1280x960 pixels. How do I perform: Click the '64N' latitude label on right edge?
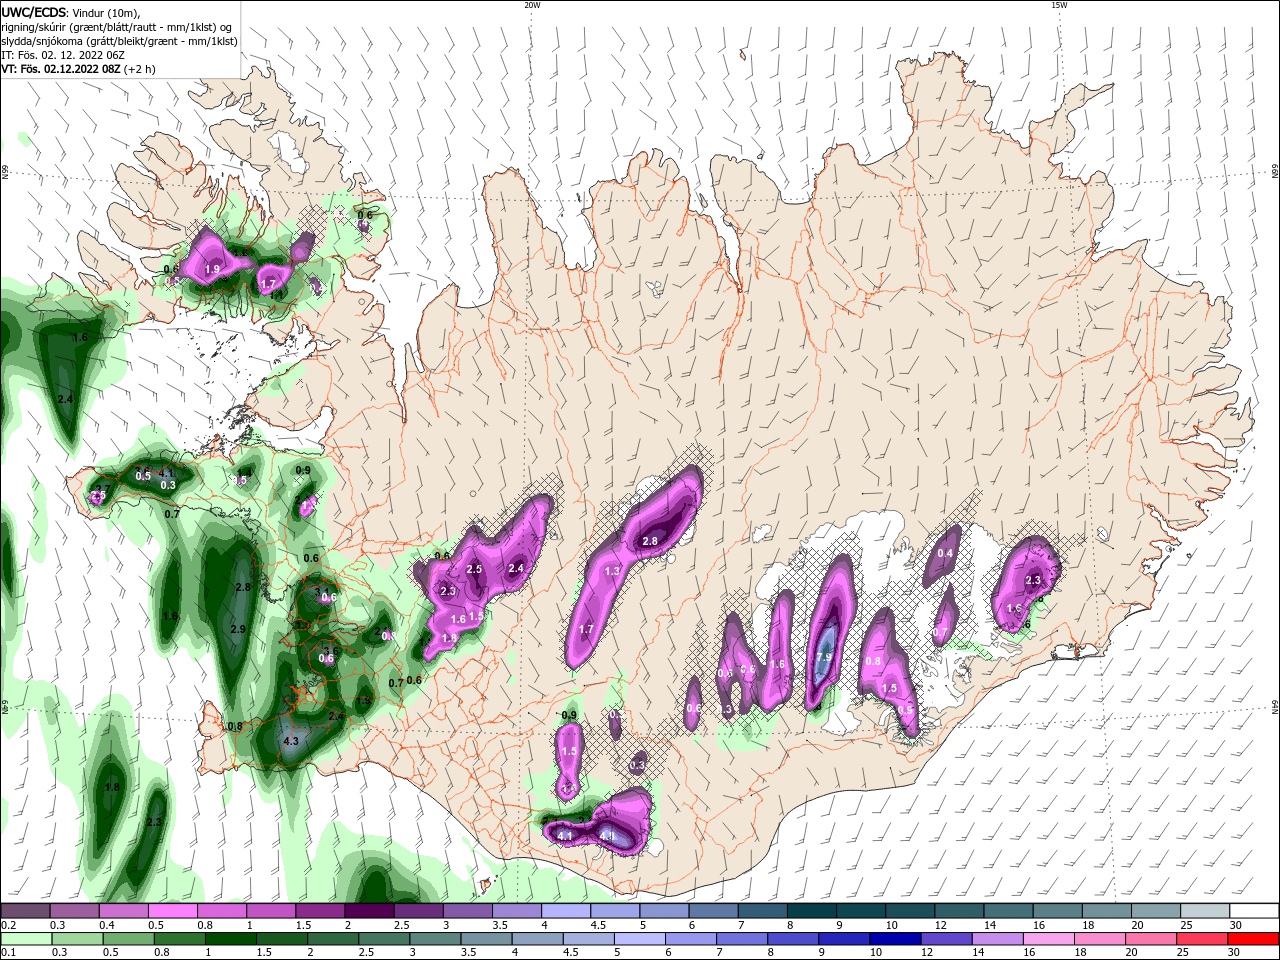[x=1275, y=707]
